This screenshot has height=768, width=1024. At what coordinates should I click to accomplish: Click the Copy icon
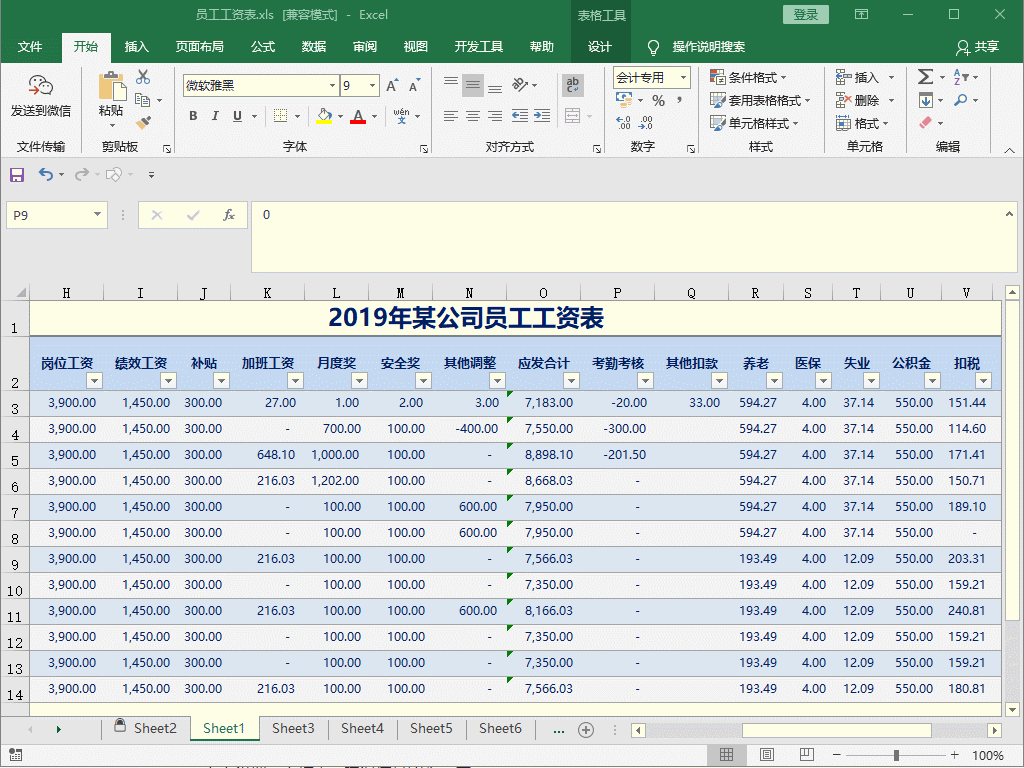click(x=142, y=100)
